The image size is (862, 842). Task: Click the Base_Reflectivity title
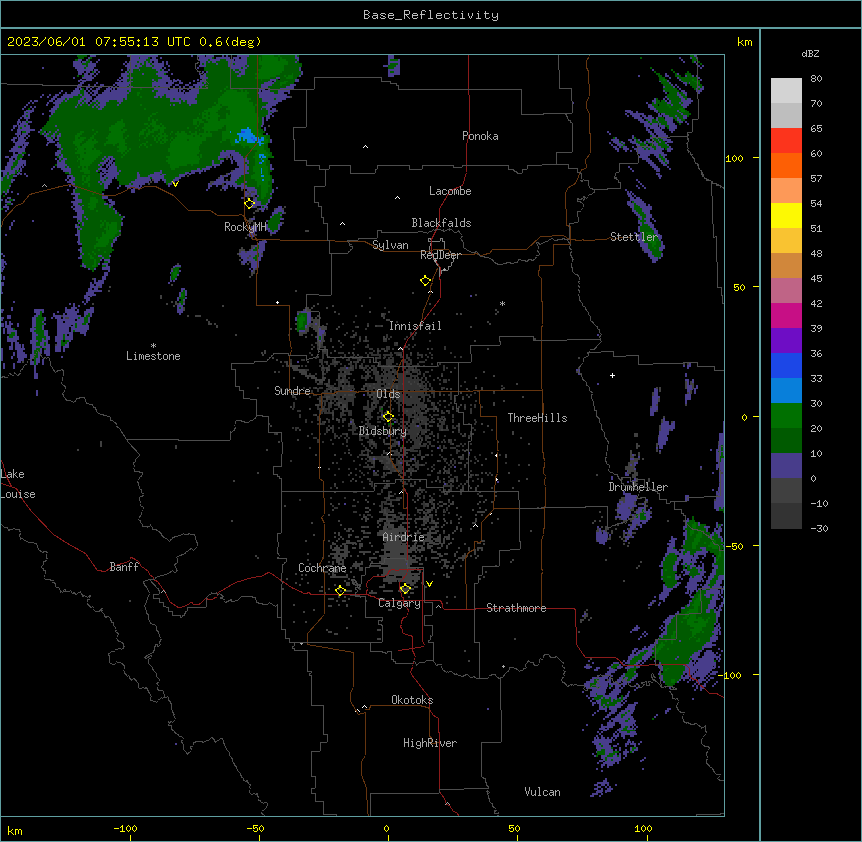(431, 15)
